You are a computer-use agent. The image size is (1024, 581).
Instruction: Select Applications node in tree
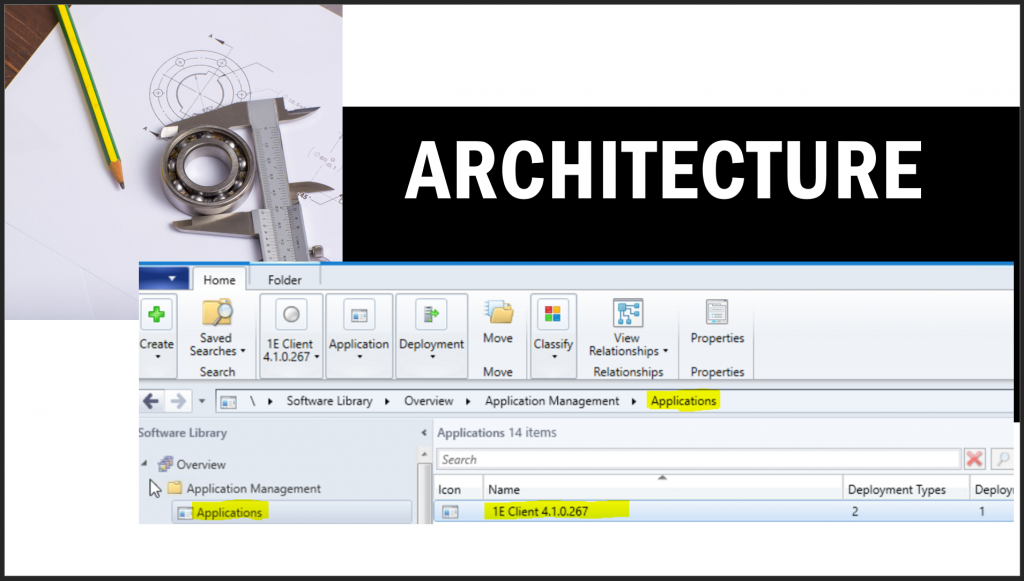229,513
